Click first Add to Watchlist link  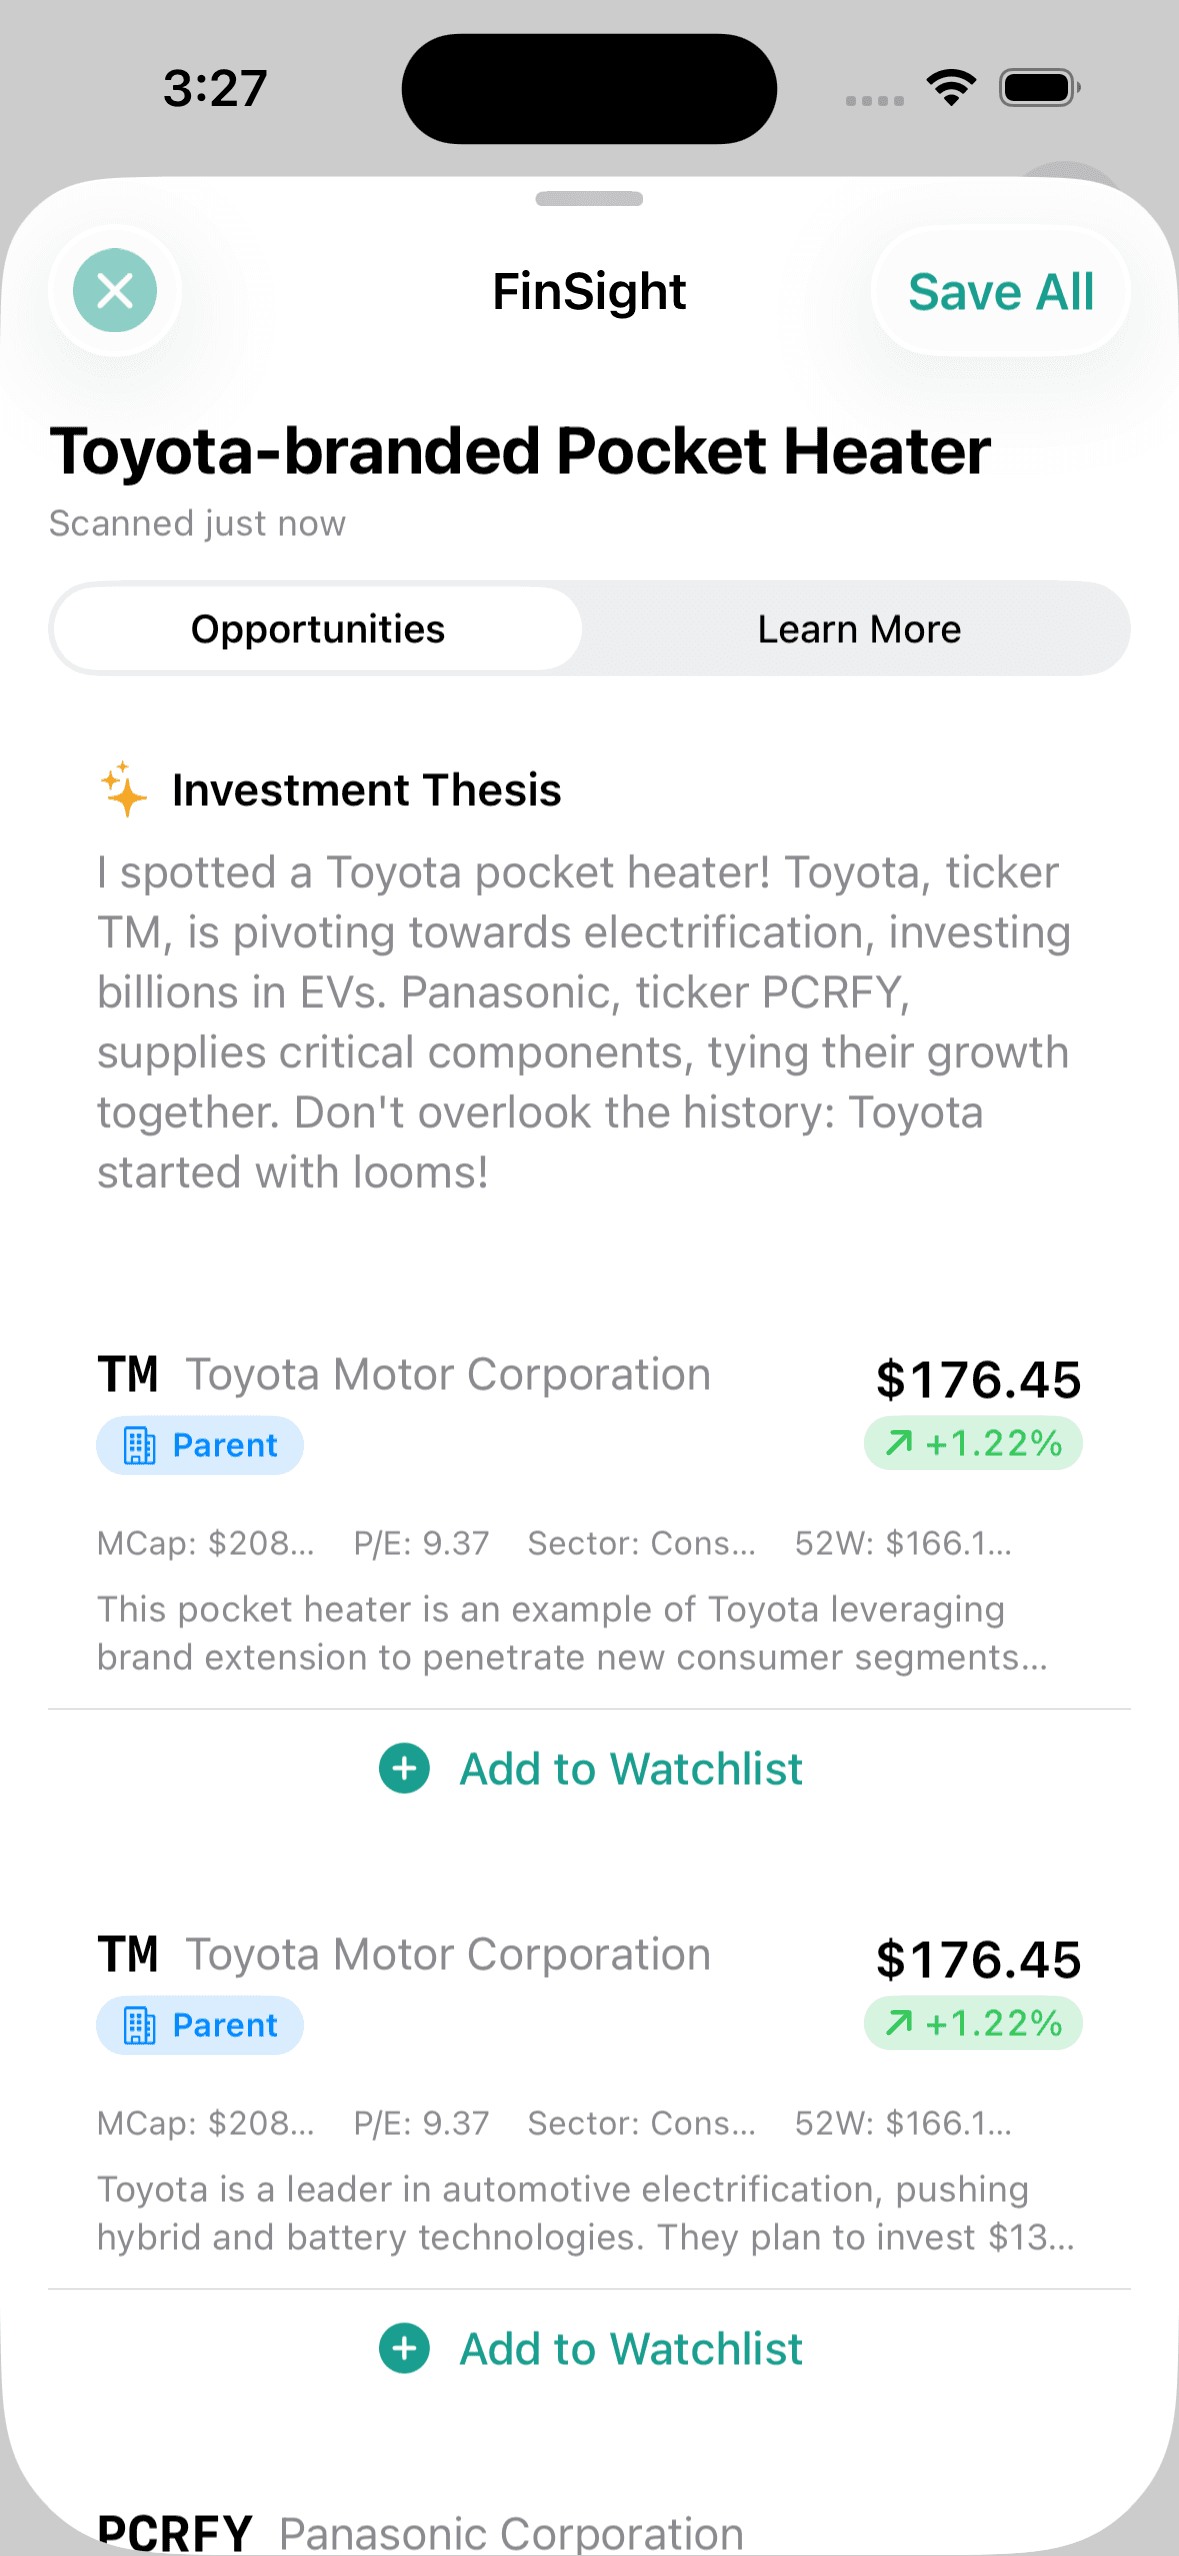tap(631, 1768)
